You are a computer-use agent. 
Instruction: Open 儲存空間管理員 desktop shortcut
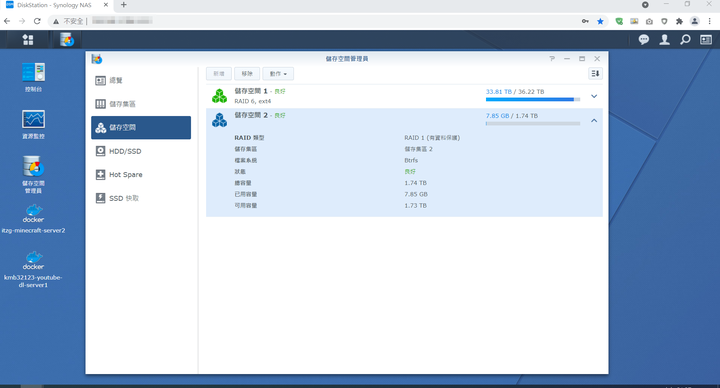(34, 175)
